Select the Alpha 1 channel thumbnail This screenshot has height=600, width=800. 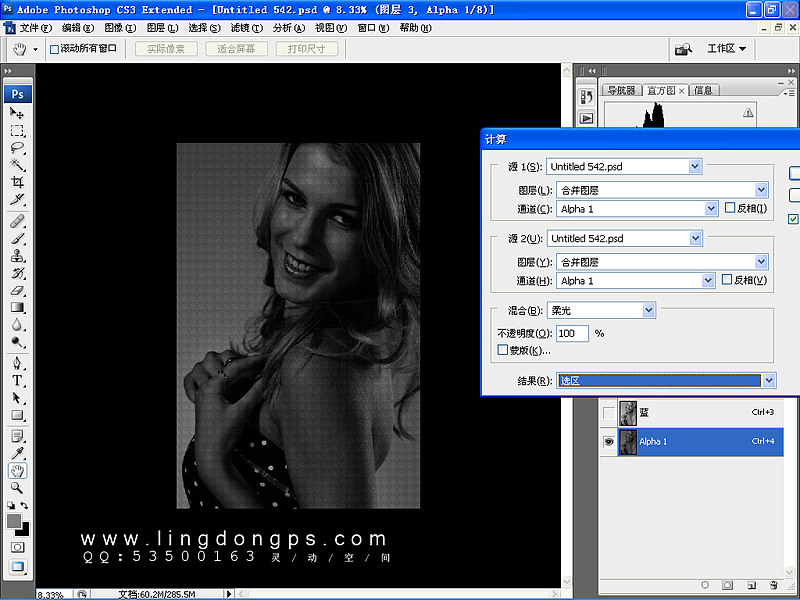tap(628, 442)
